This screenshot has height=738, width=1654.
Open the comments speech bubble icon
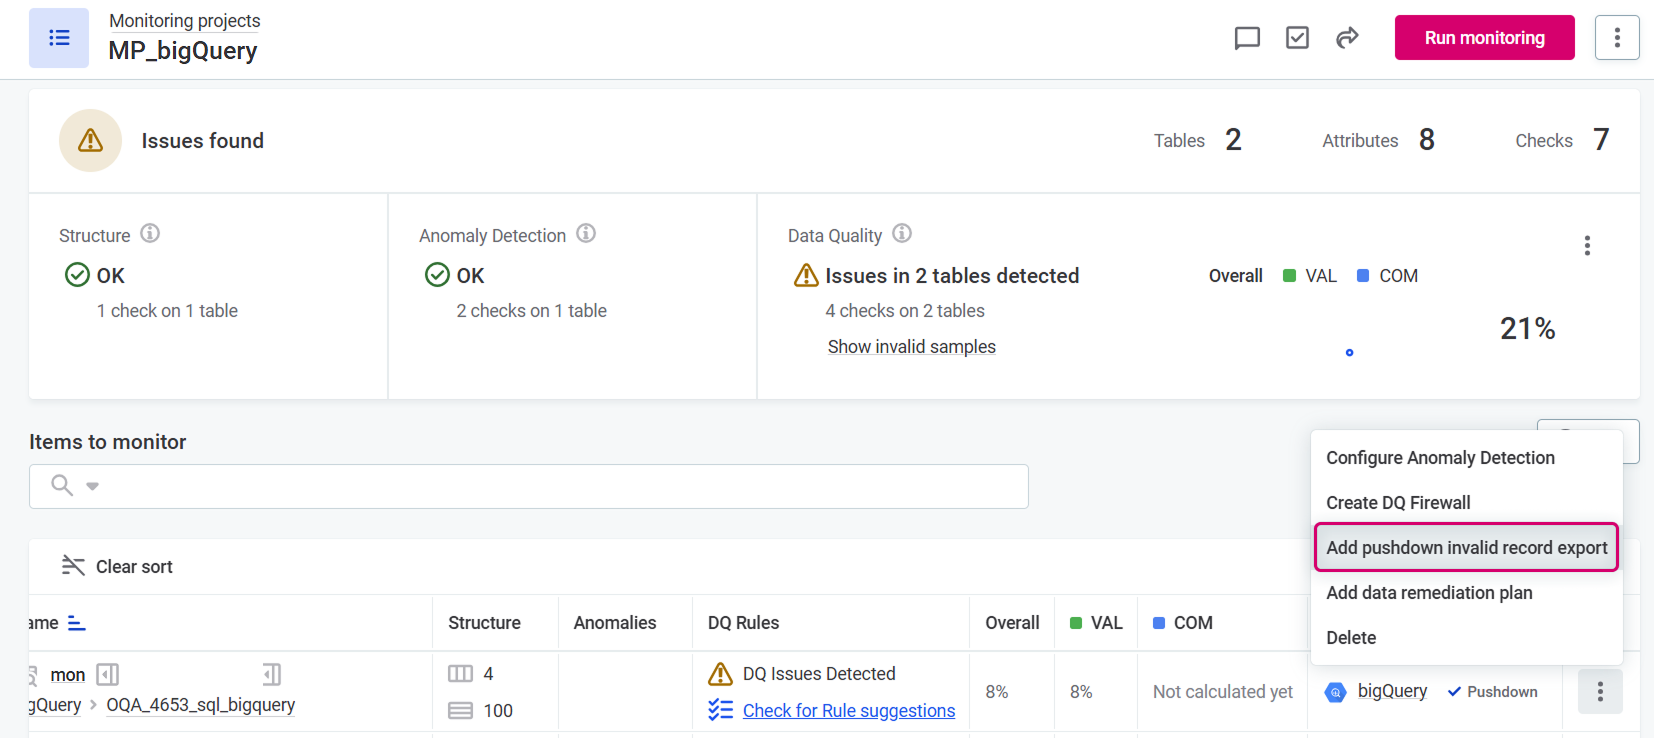click(x=1247, y=38)
